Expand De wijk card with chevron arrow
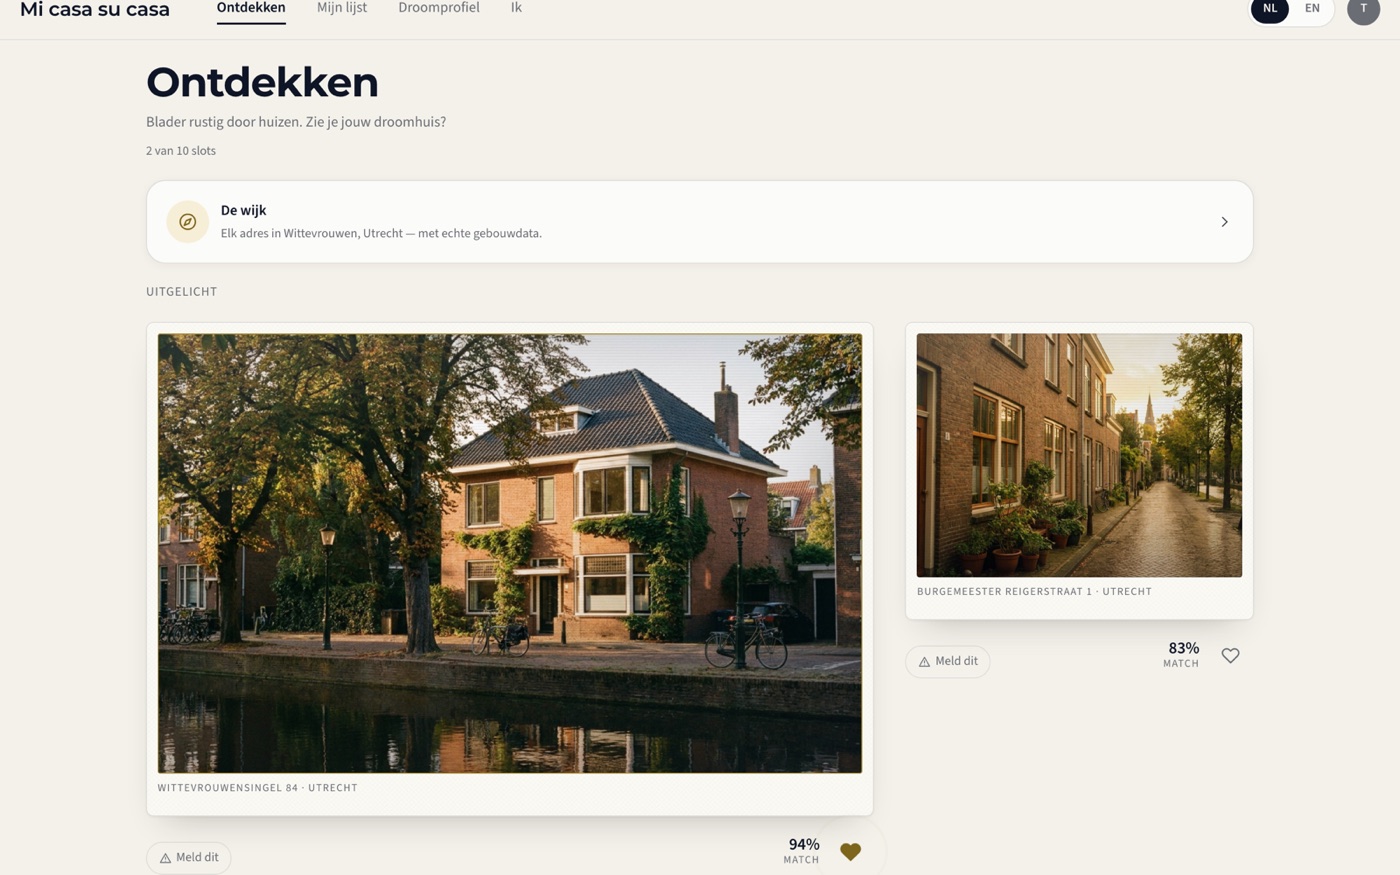 [1224, 222]
